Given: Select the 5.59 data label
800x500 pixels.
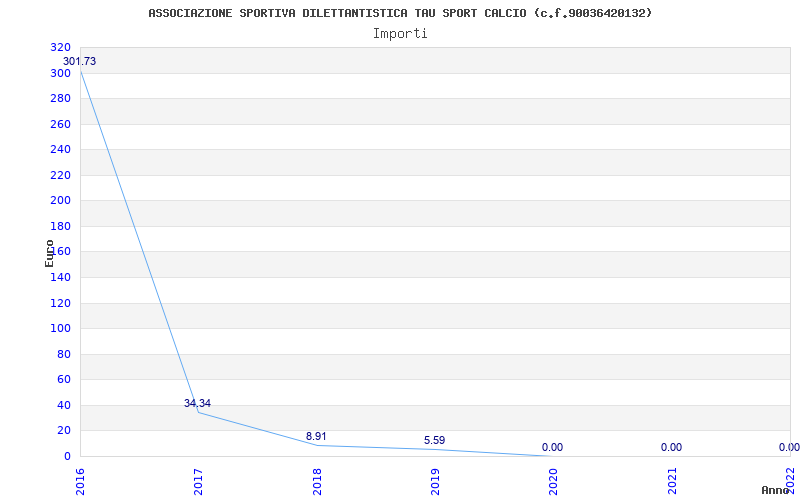Looking at the screenshot, I should [434, 440].
